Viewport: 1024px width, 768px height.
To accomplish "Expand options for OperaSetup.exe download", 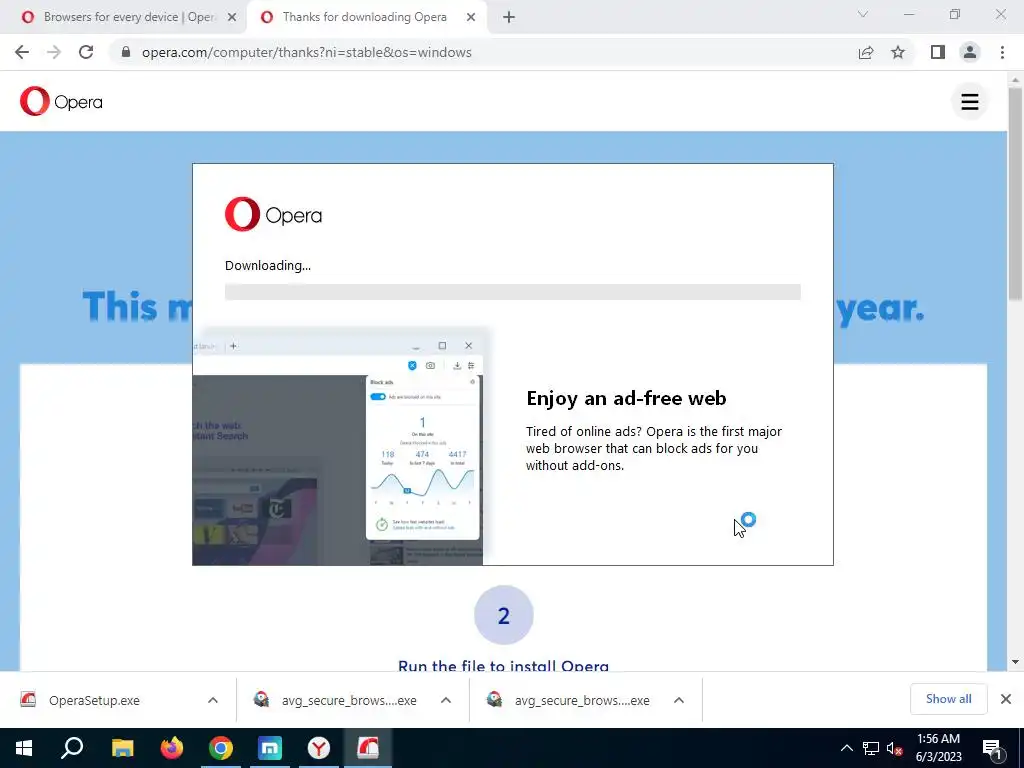I will point(213,700).
